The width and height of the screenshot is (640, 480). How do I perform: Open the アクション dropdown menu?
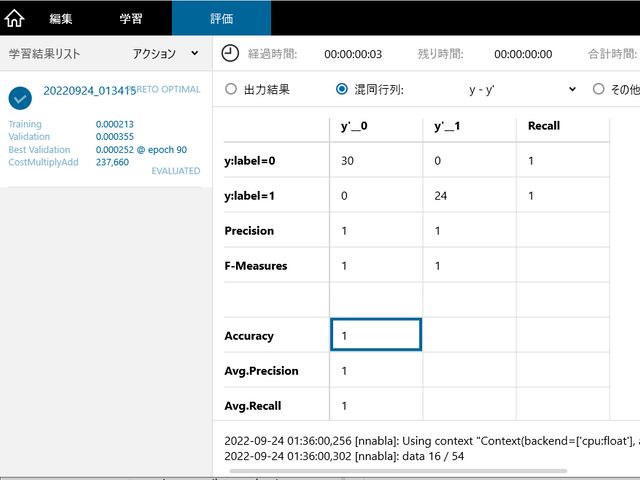pos(166,54)
